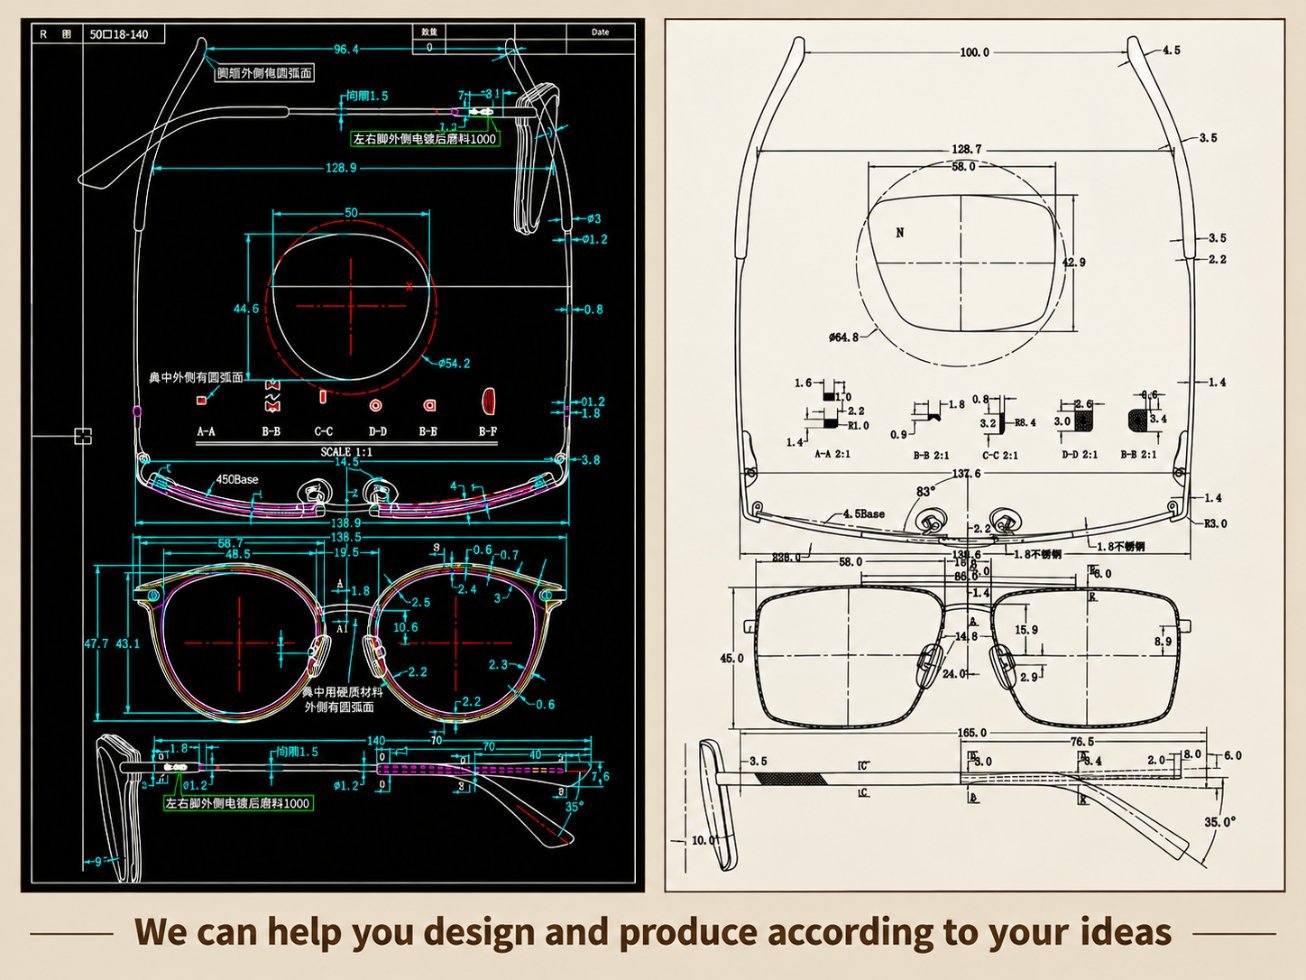Click the '128.7' dimension in beige drawing
1306x980 pixels.
pos(965,149)
